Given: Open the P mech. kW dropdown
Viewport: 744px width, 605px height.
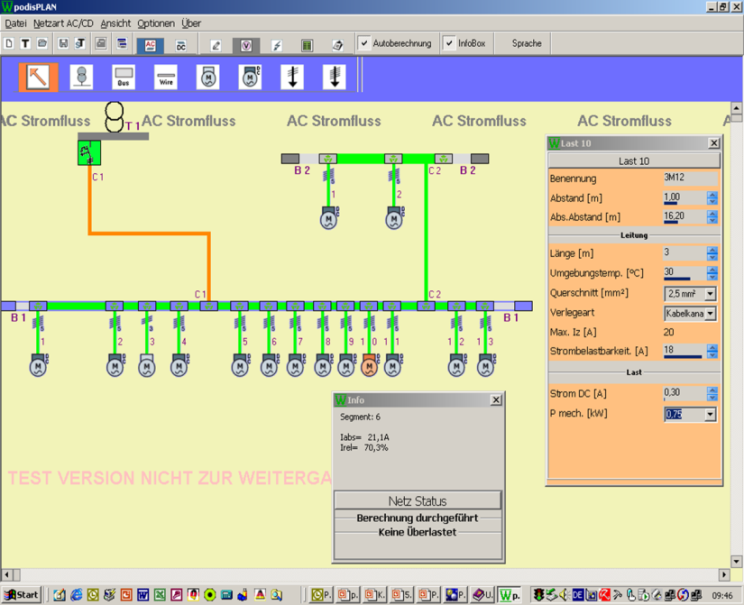Looking at the screenshot, I should (710, 414).
